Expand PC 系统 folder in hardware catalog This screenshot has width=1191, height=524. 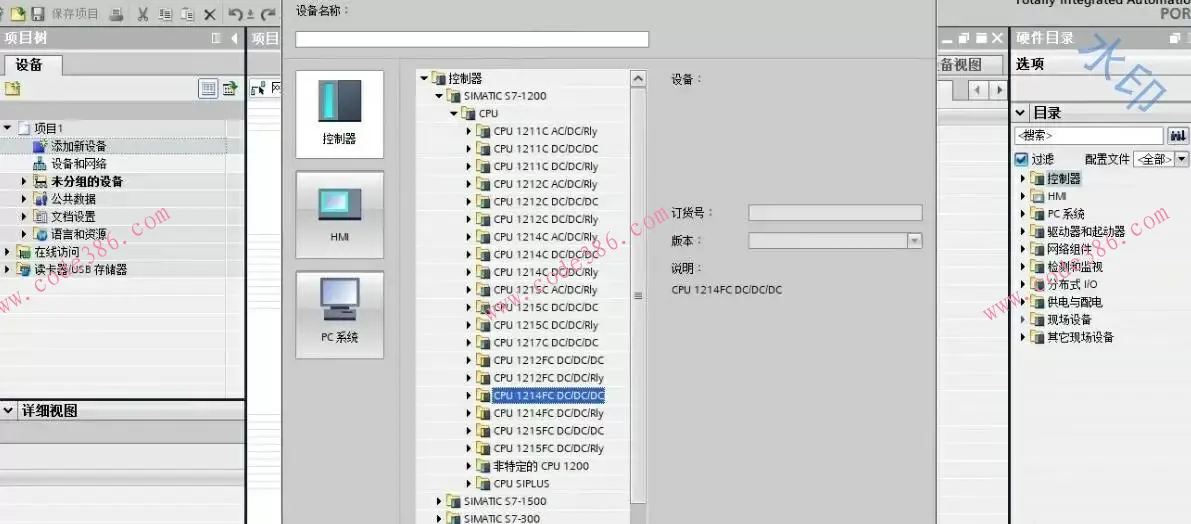pos(1022,214)
